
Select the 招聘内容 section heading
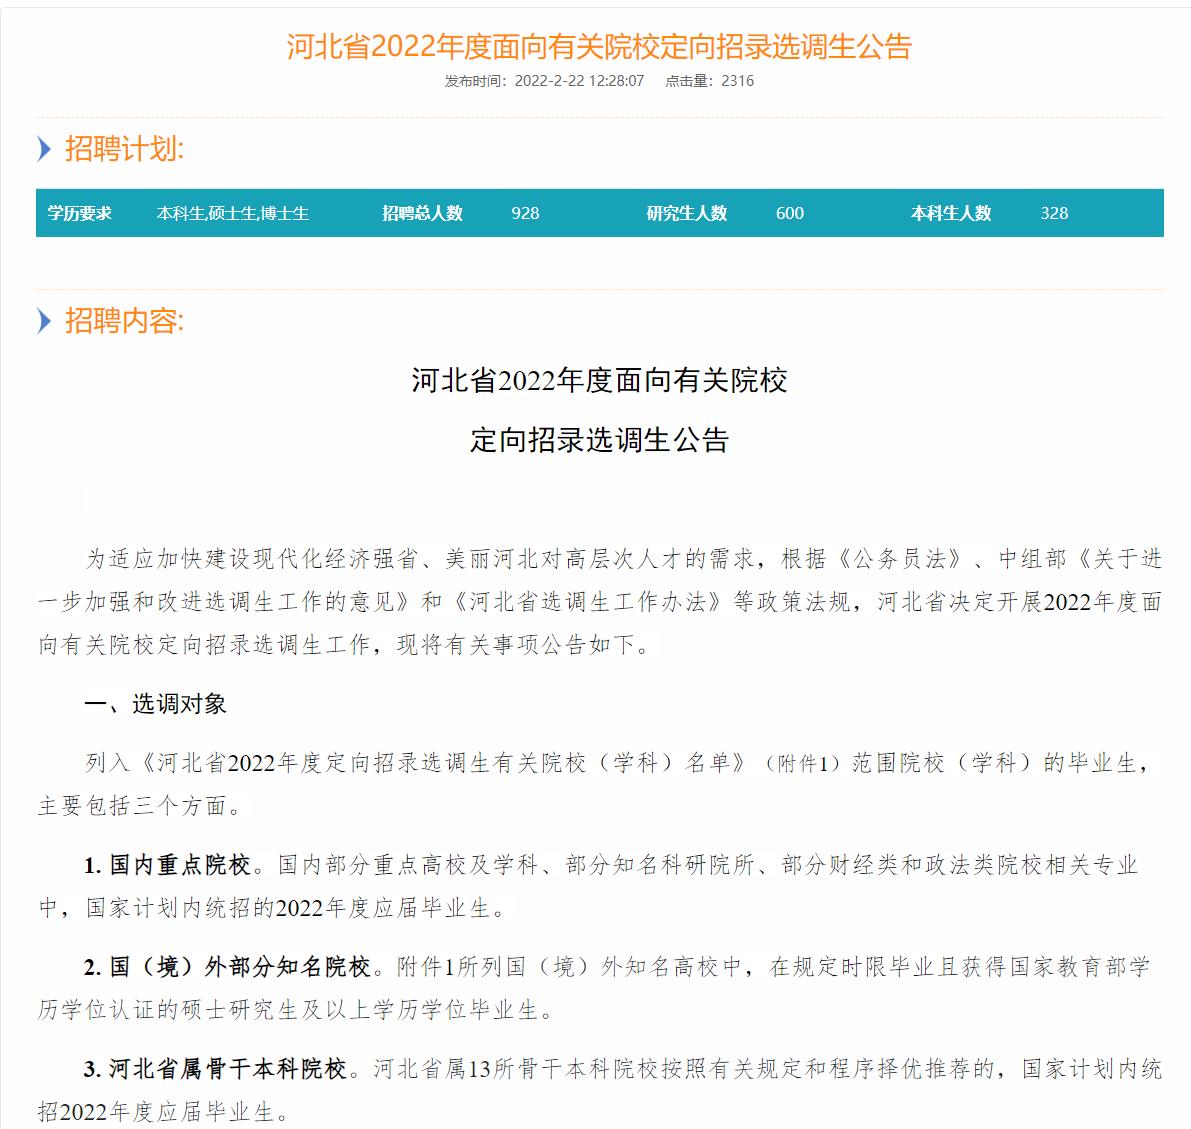pyautogui.click(x=124, y=321)
